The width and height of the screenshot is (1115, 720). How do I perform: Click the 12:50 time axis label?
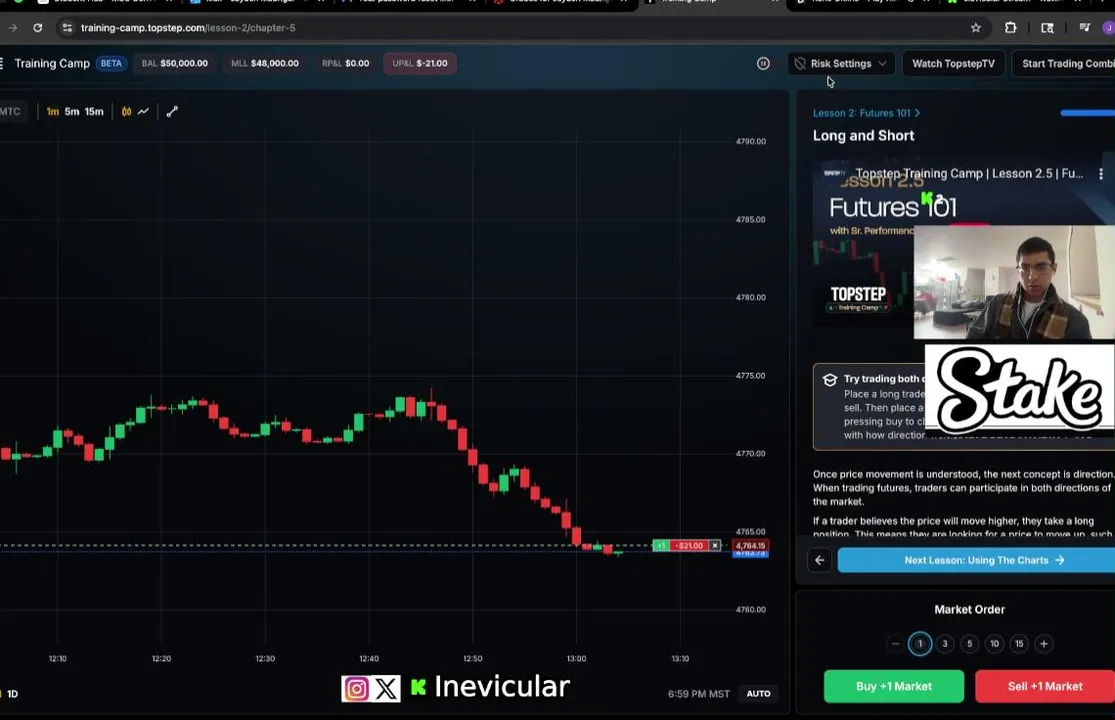coord(472,659)
